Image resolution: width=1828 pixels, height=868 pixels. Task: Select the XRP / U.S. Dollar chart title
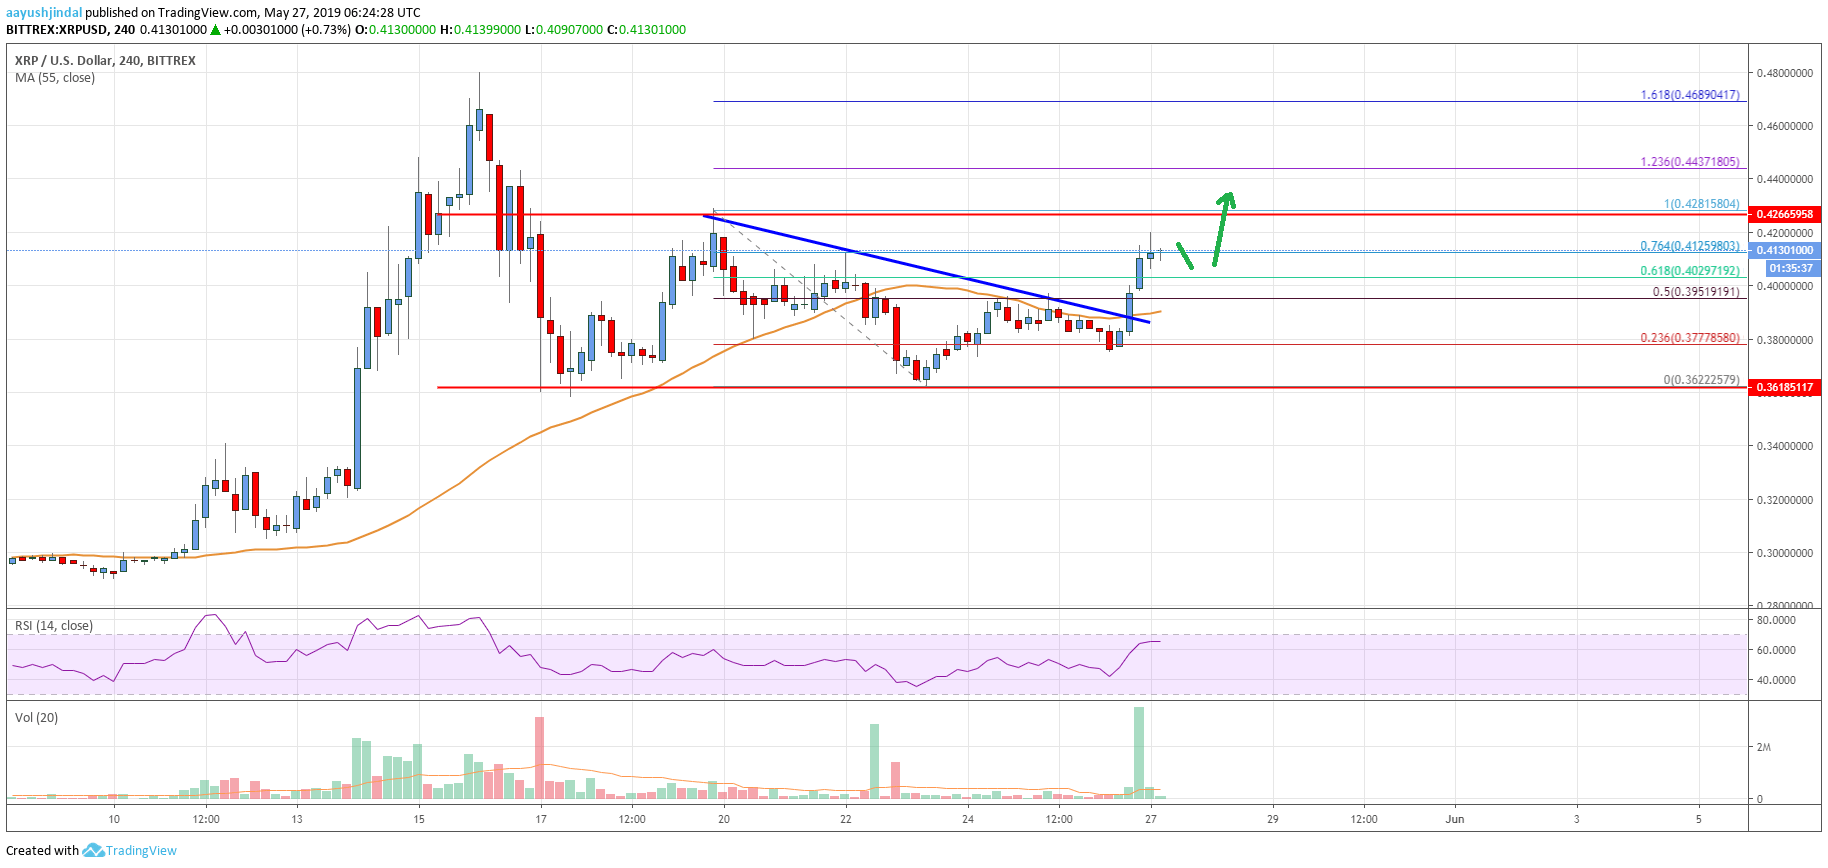pyautogui.click(x=105, y=60)
